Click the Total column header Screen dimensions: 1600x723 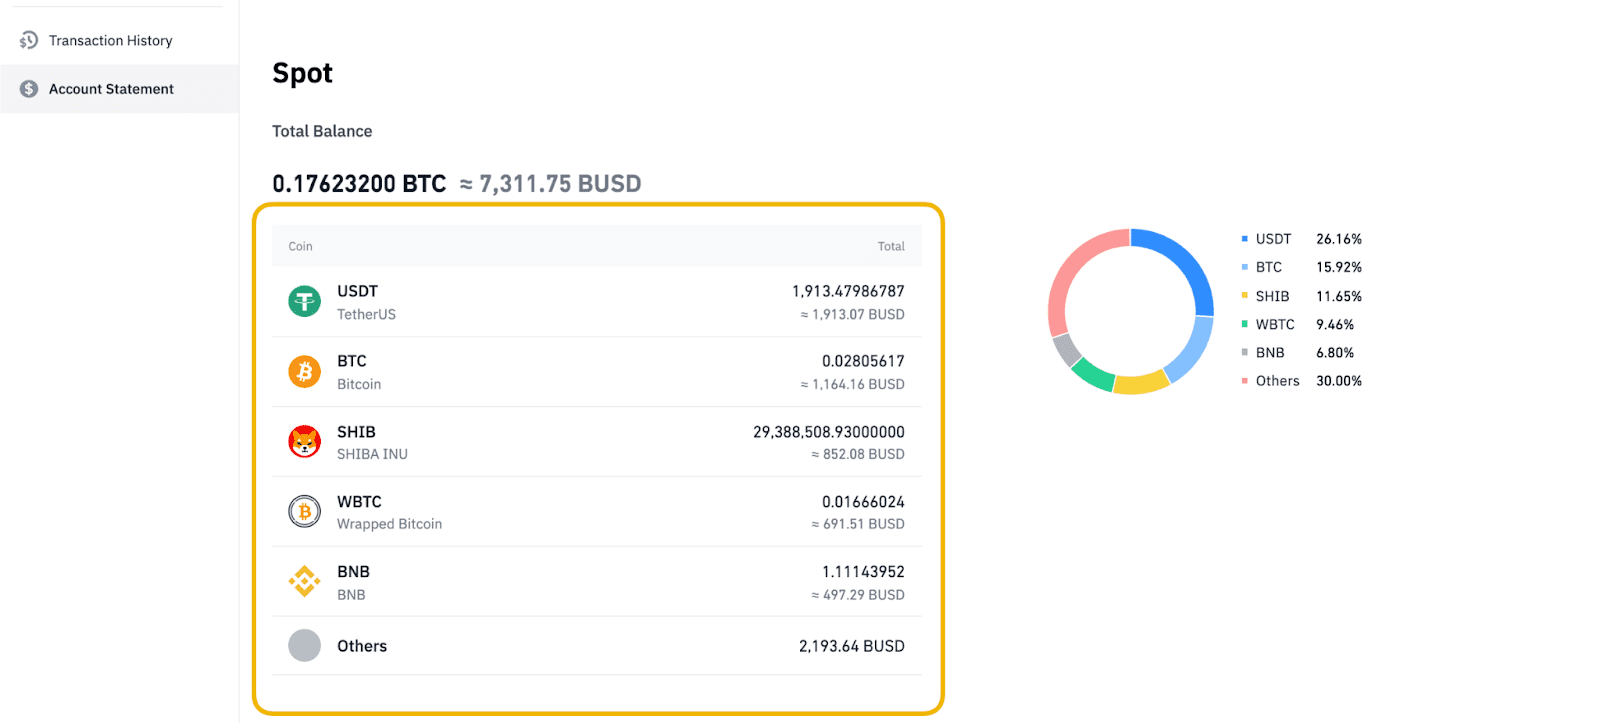coord(891,247)
